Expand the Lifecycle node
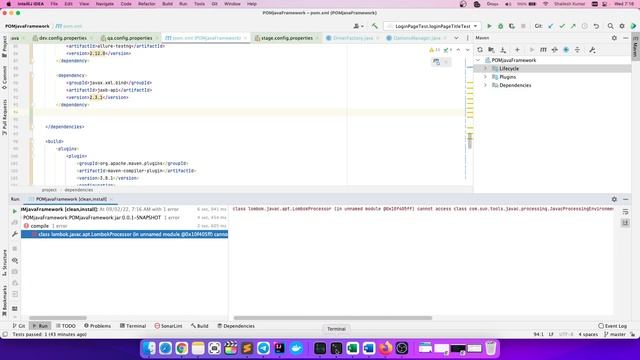The image size is (640, 360). point(486,69)
